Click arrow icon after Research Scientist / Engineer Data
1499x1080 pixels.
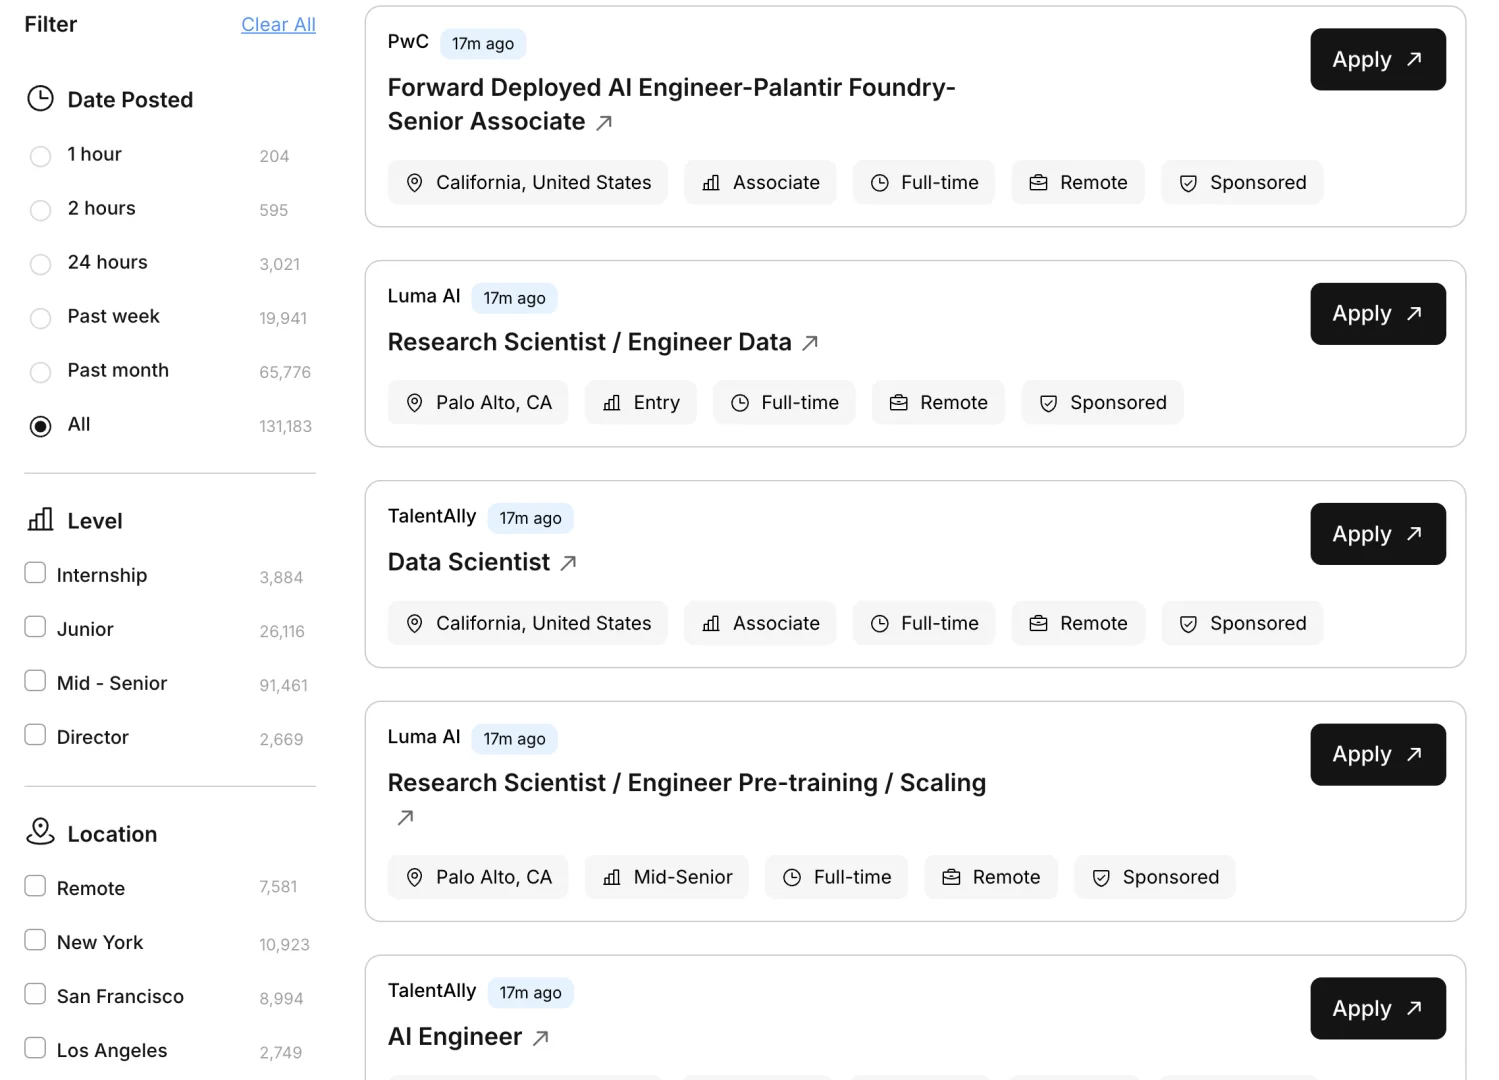810,343
